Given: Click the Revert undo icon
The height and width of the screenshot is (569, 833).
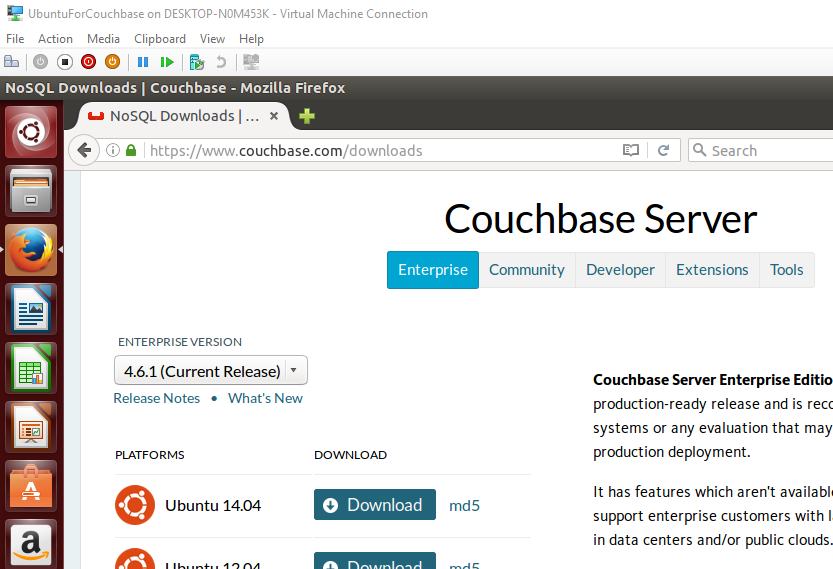Looking at the screenshot, I should point(221,62).
